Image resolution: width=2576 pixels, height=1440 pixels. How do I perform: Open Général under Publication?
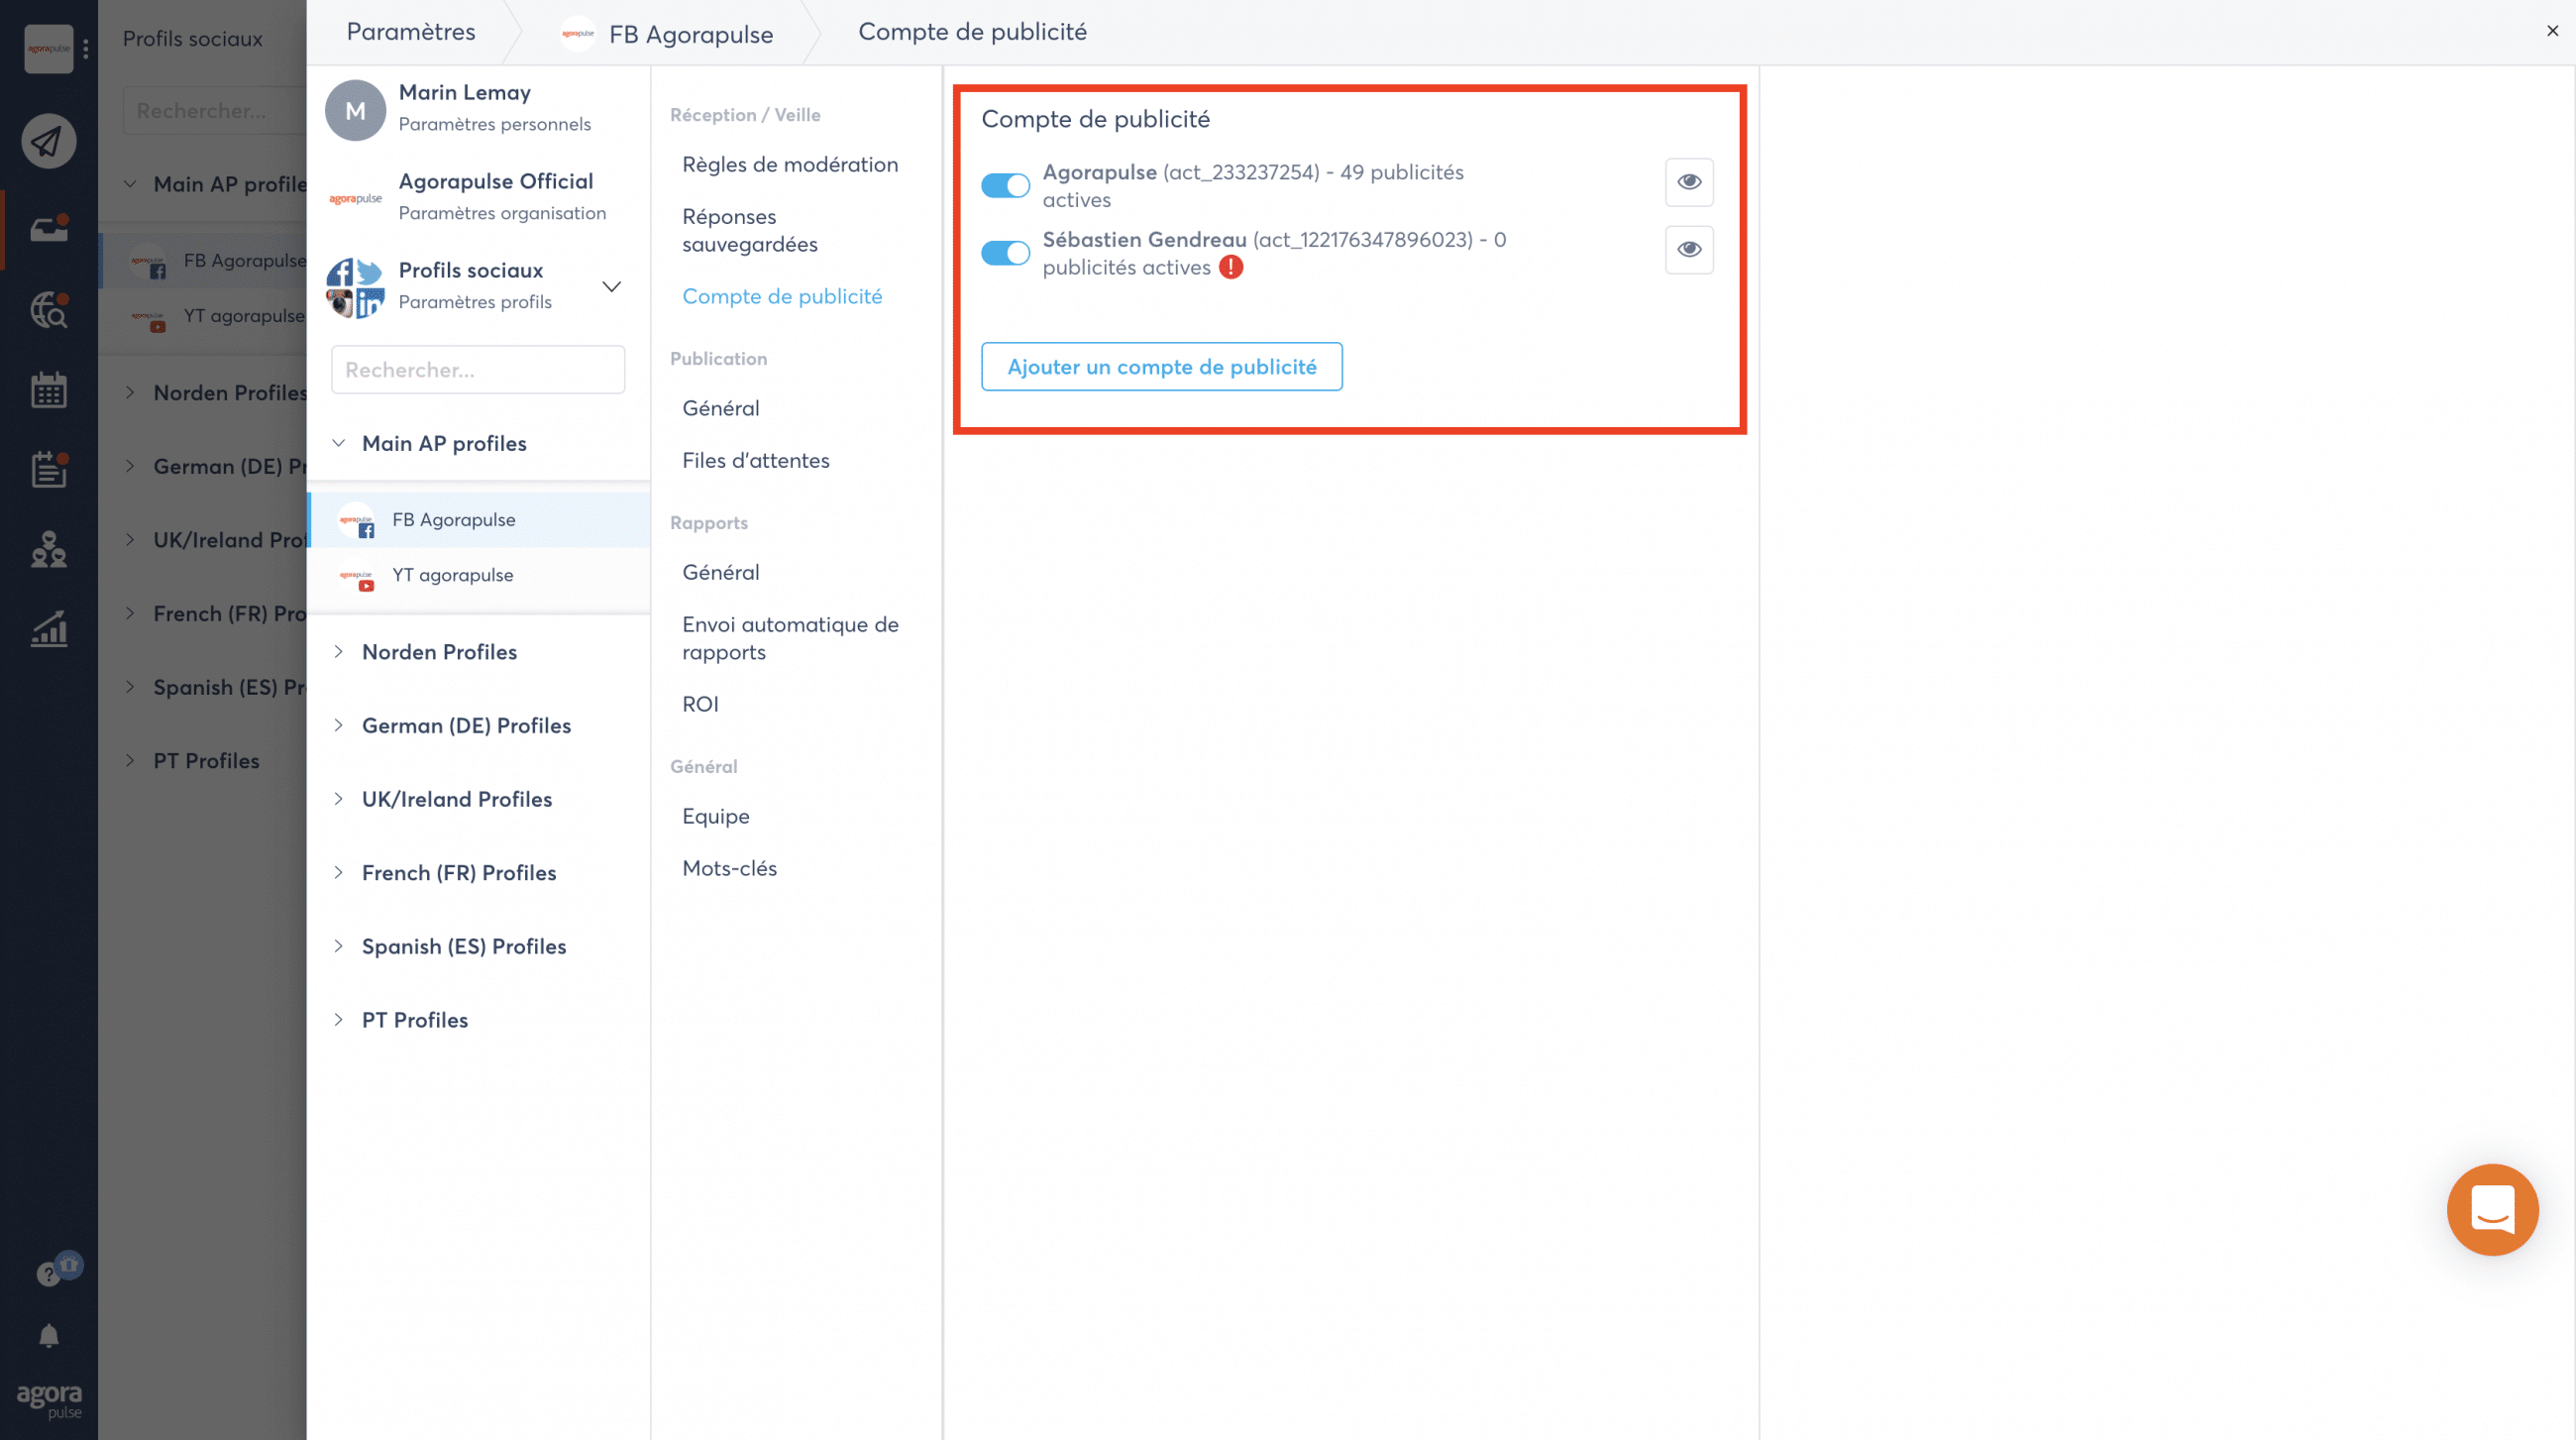coord(721,408)
